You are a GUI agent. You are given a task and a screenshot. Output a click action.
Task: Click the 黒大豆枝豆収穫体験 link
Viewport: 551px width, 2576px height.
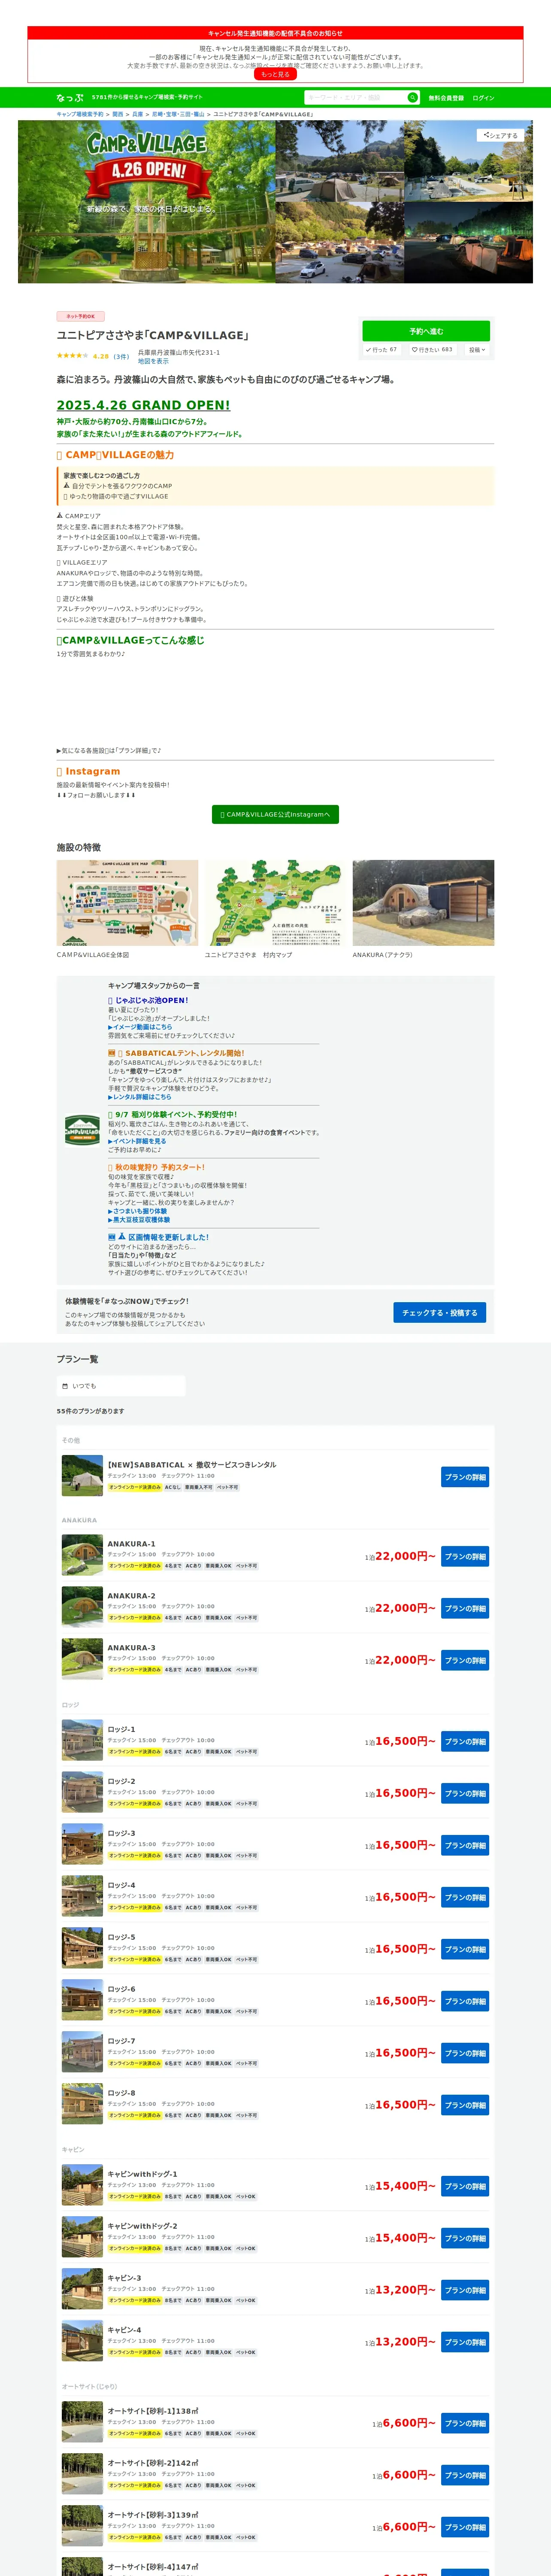(139, 1220)
